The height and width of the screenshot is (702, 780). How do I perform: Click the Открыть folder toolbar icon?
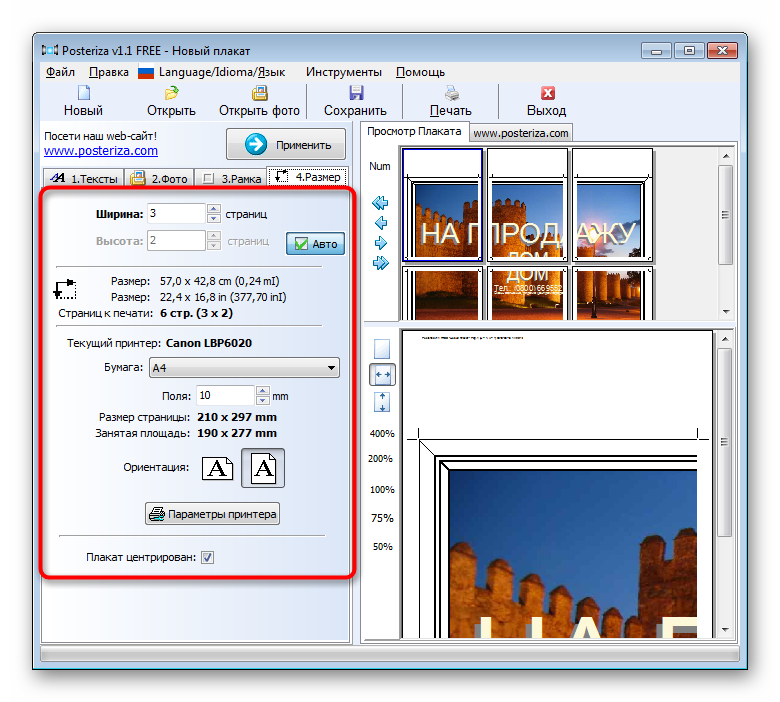tap(171, 93)
